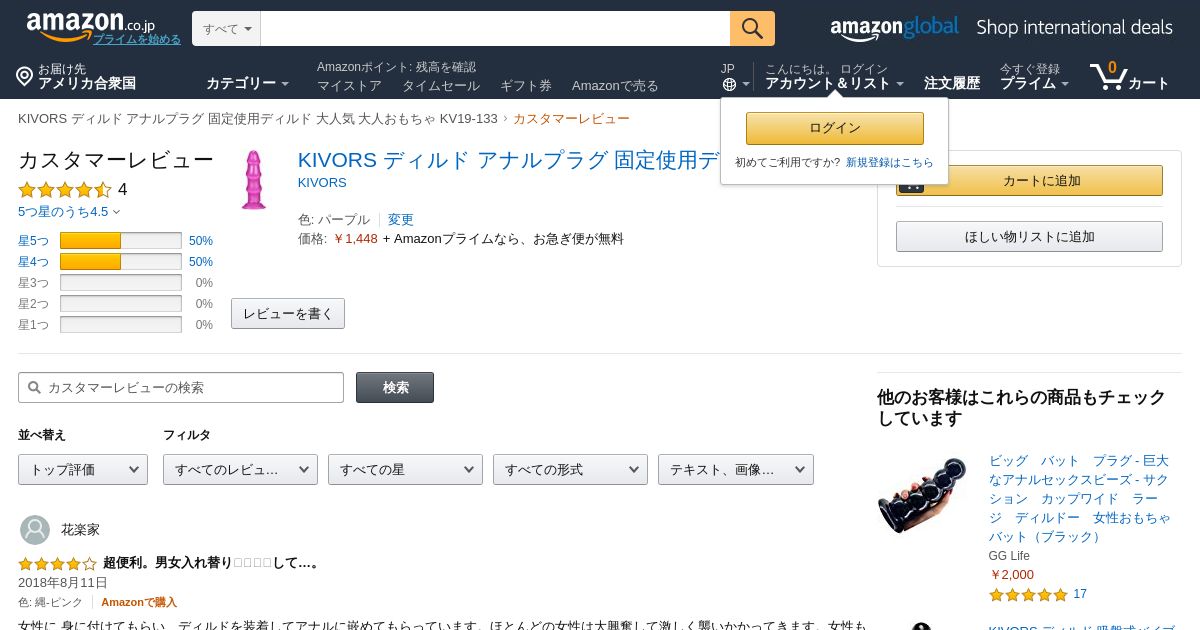This screenshot has width=1200, height=630.
Task: Open the すべての形式 filter dropdown
Action: (570, 469)
